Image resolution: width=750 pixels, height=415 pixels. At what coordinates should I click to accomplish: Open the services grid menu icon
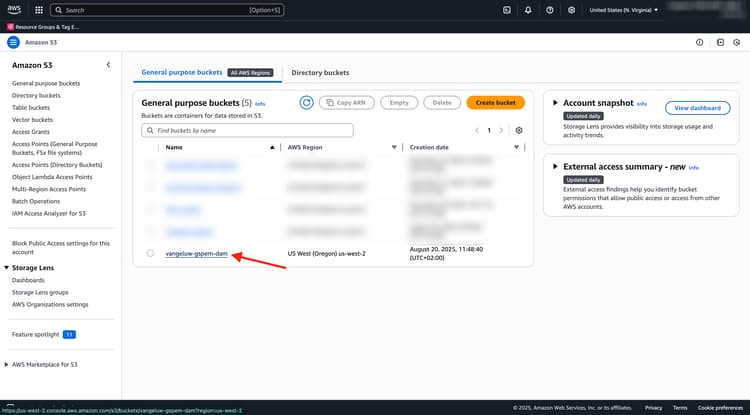pos(39,10)
